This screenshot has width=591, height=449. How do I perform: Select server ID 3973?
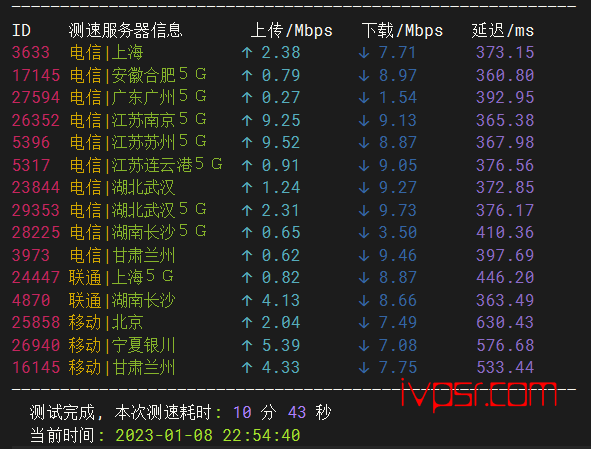31,255
